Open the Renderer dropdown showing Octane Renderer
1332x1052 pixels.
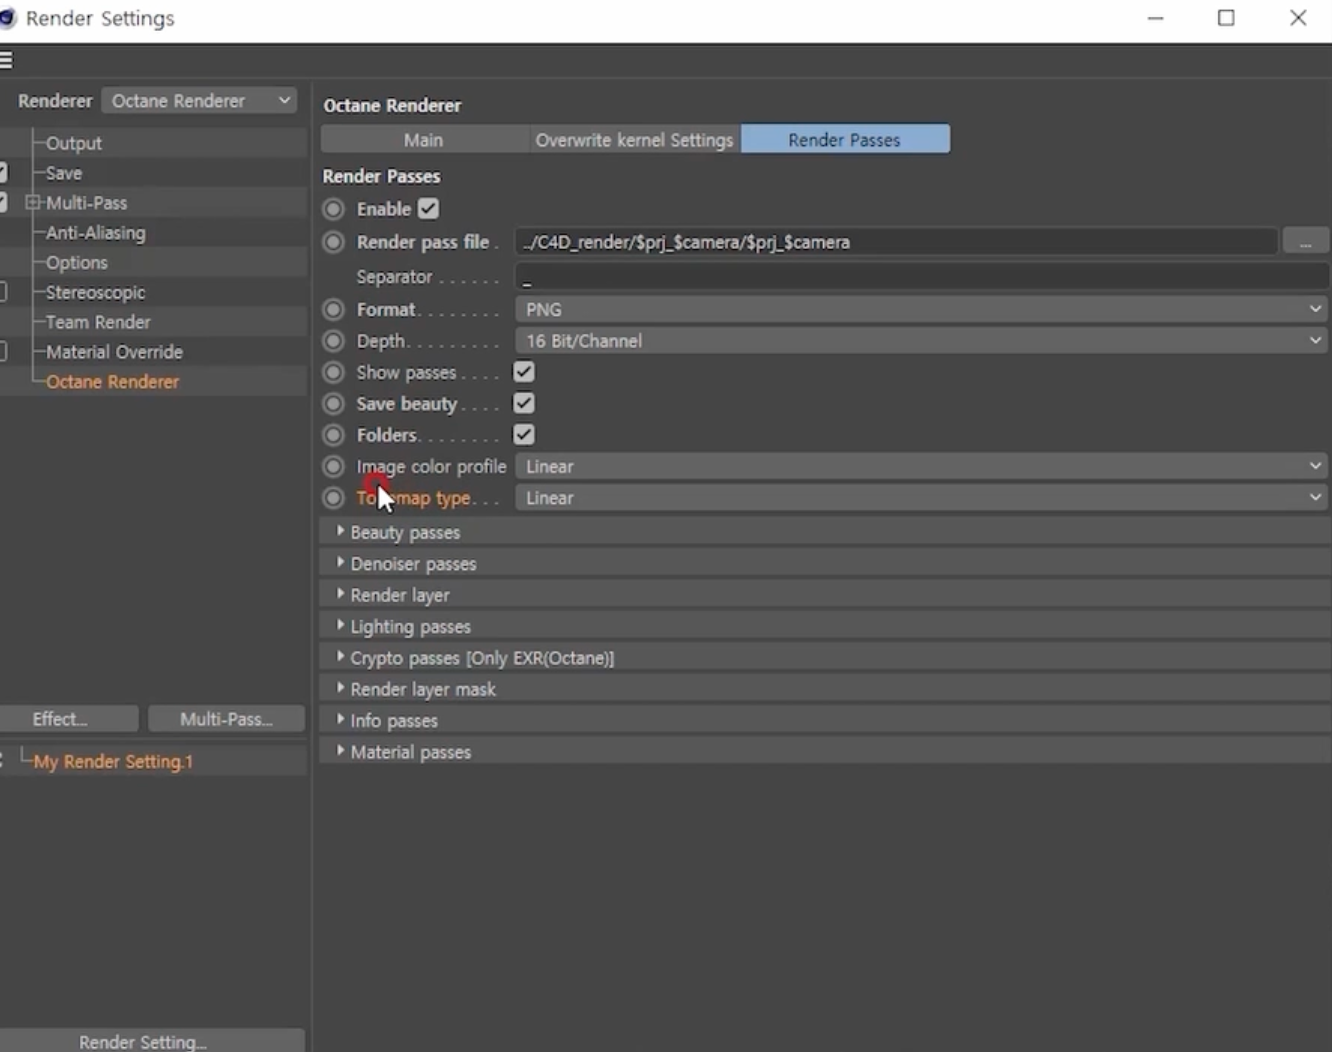coord(200,101)
